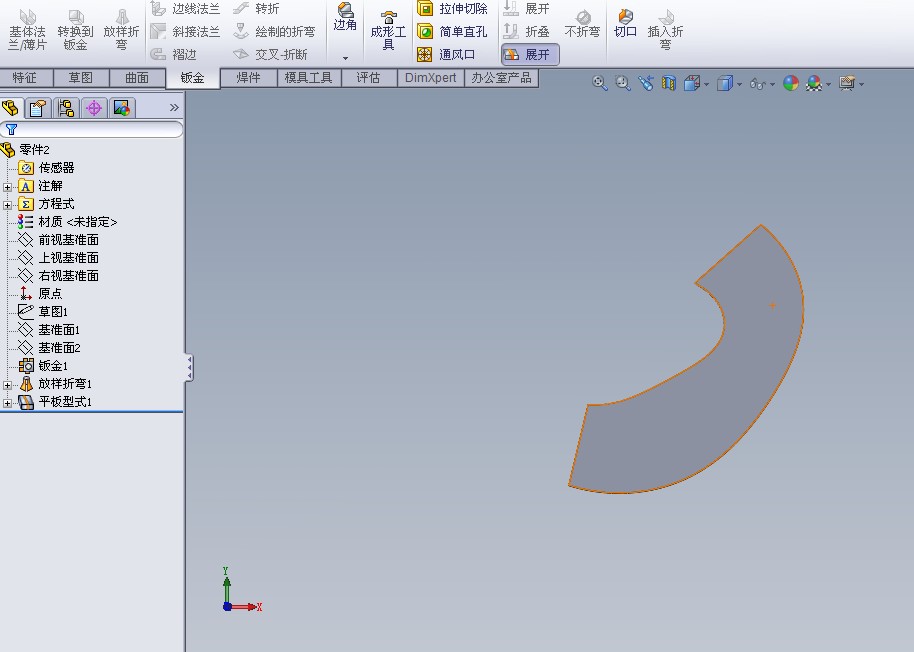Open the 办公室产品 tab
The height and width of the screenshot is (652, 914).
(501, 77)
